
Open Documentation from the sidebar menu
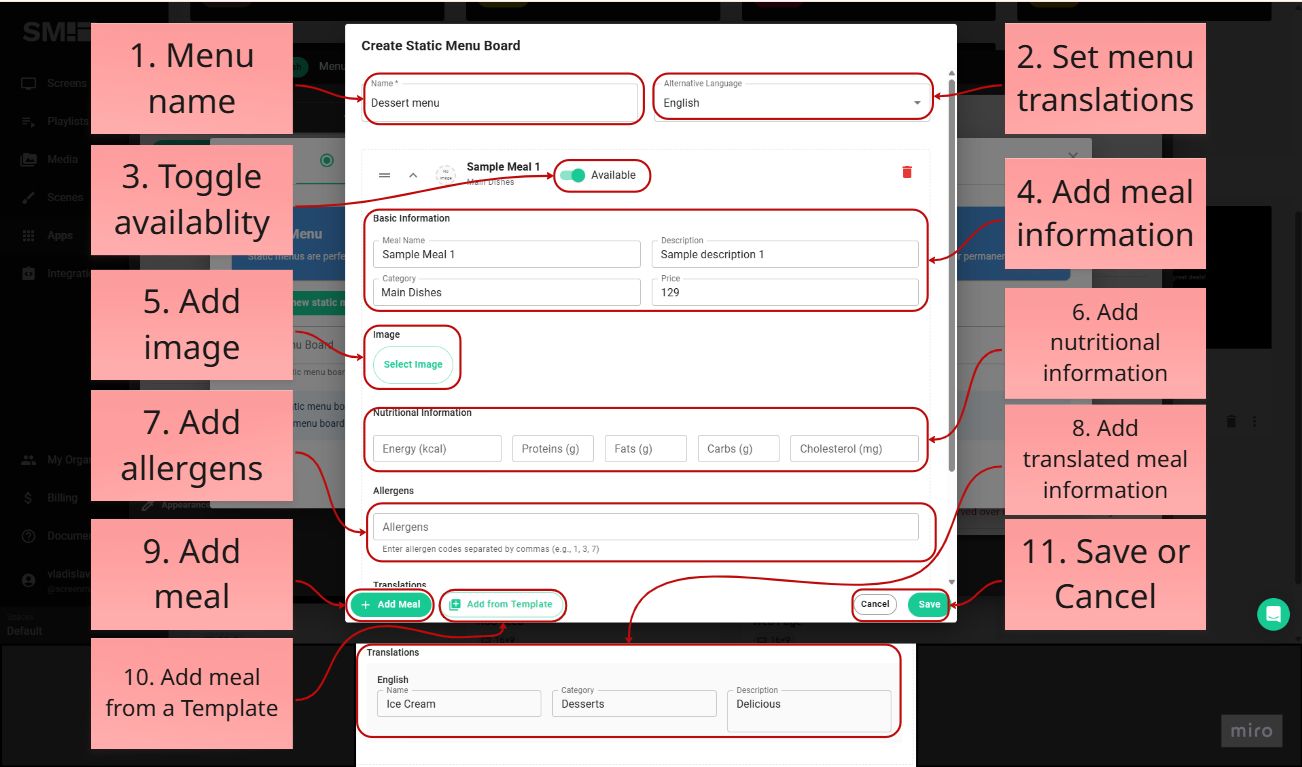point(28,535)
